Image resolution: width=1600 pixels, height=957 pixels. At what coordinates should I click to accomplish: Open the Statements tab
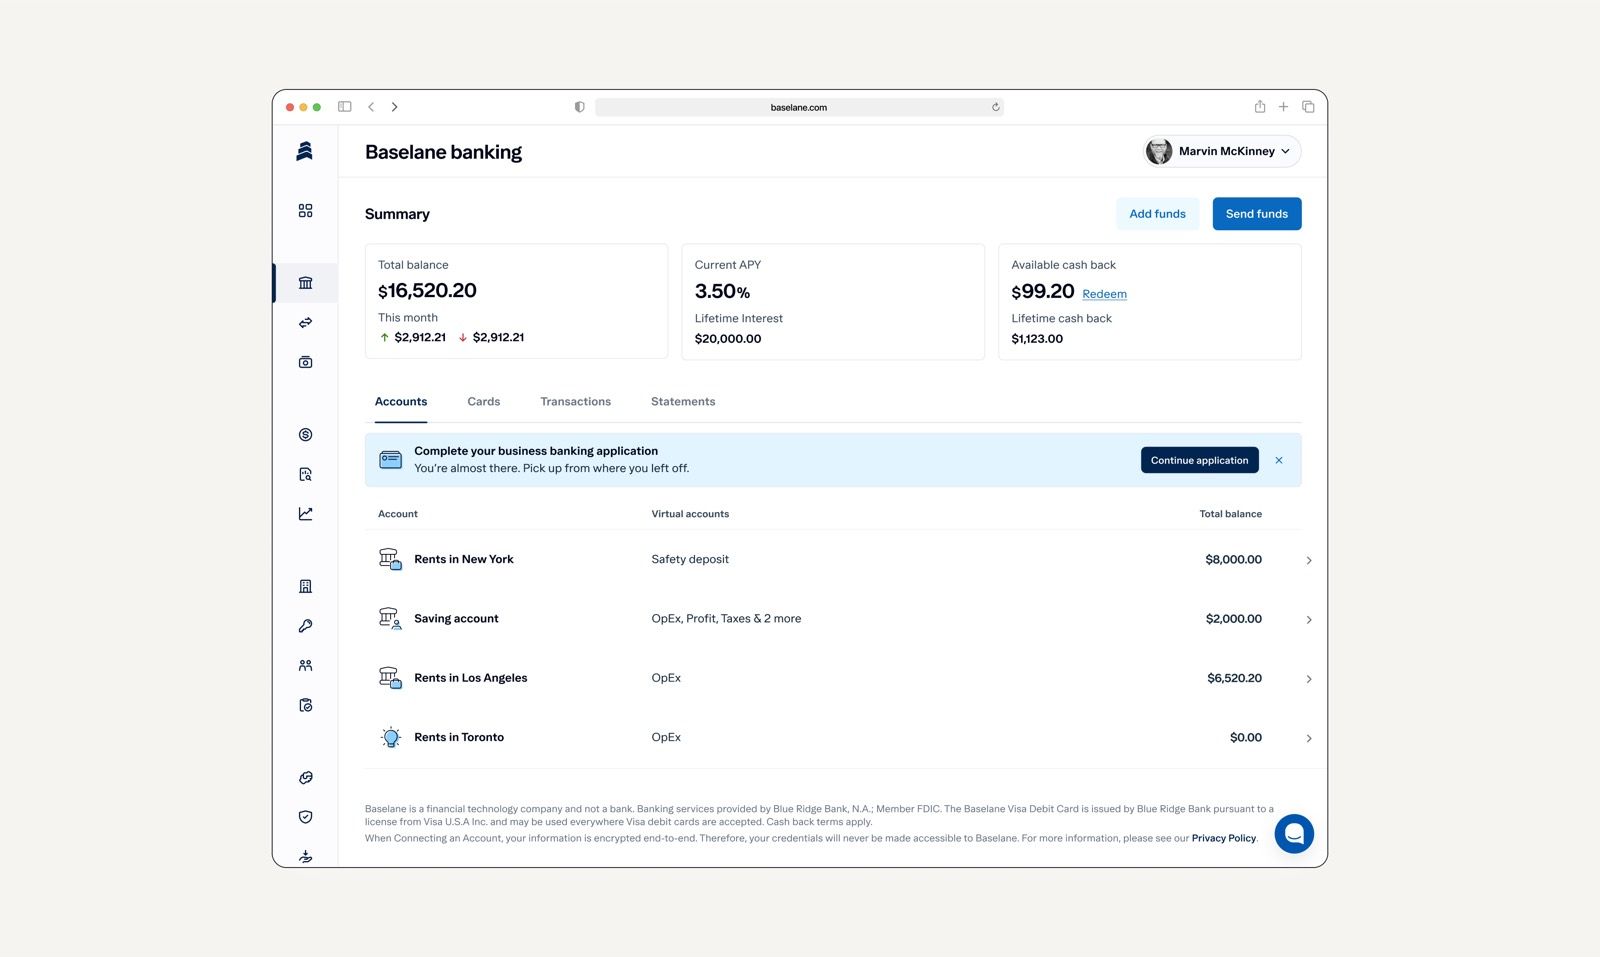pos(683,402)
